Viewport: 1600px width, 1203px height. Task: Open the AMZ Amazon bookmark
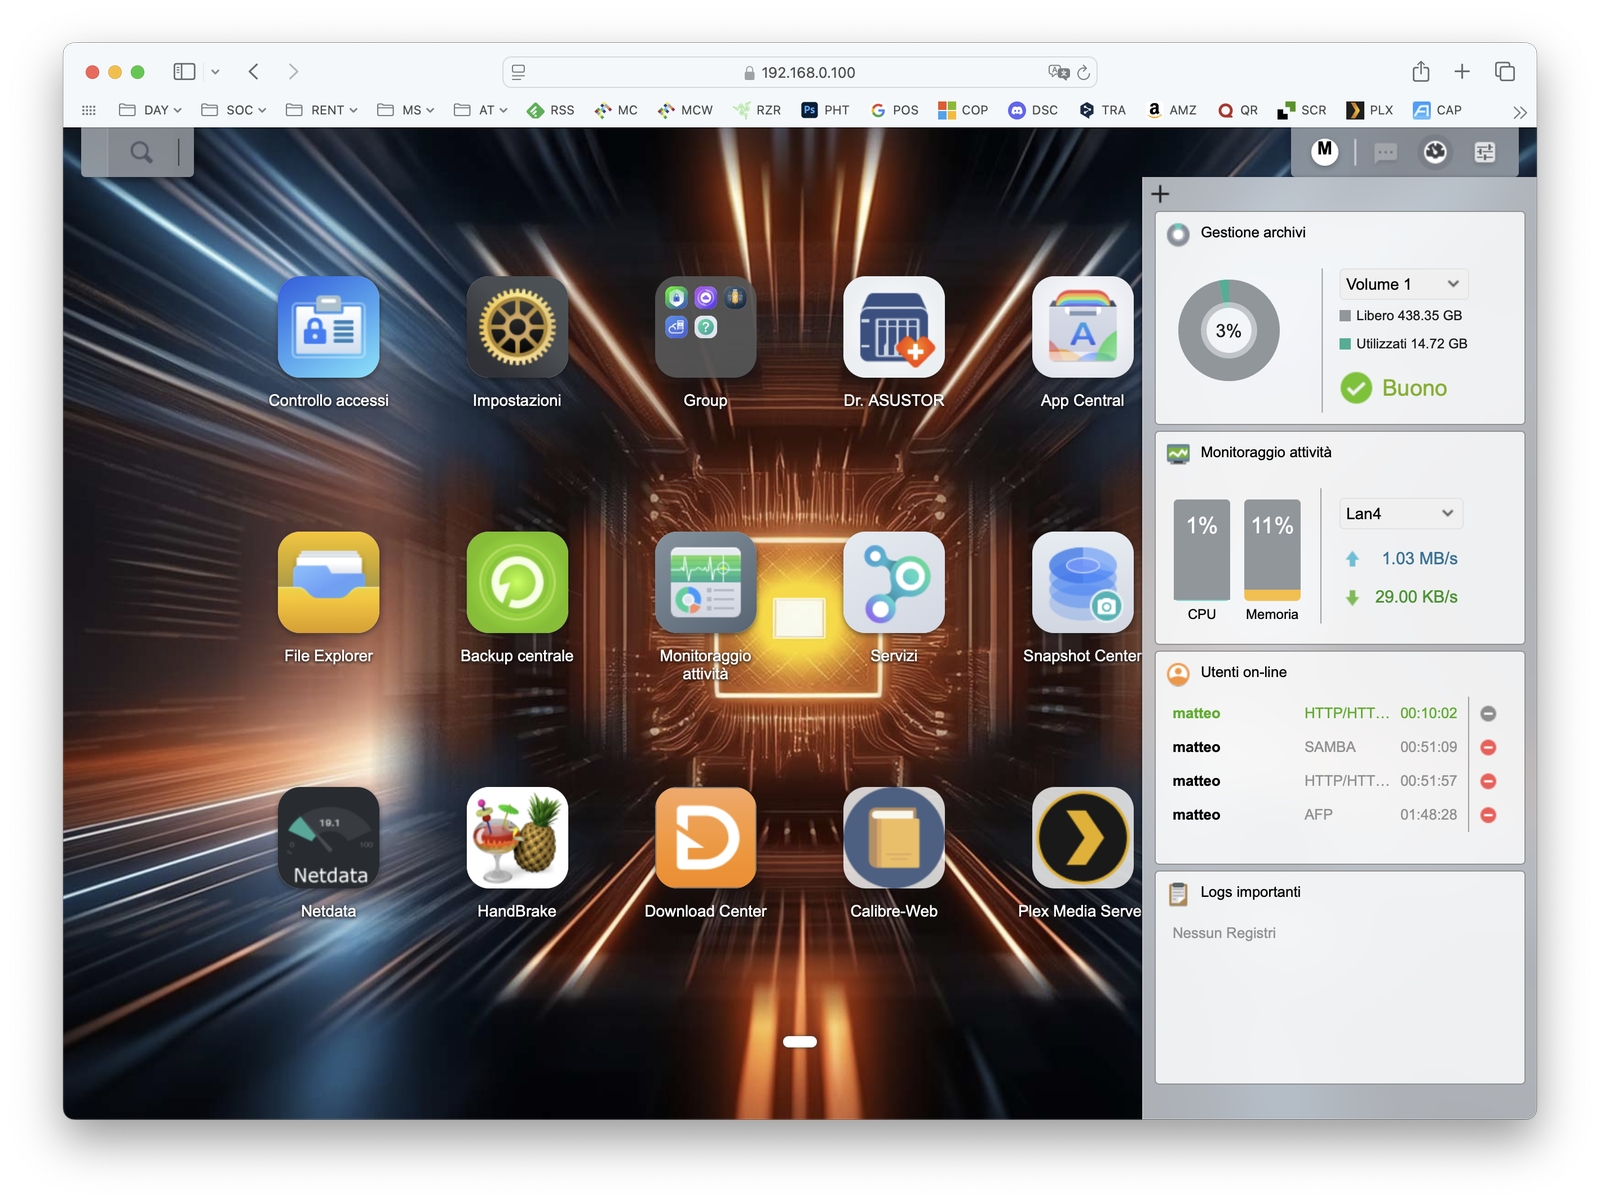coord(1172,110)
